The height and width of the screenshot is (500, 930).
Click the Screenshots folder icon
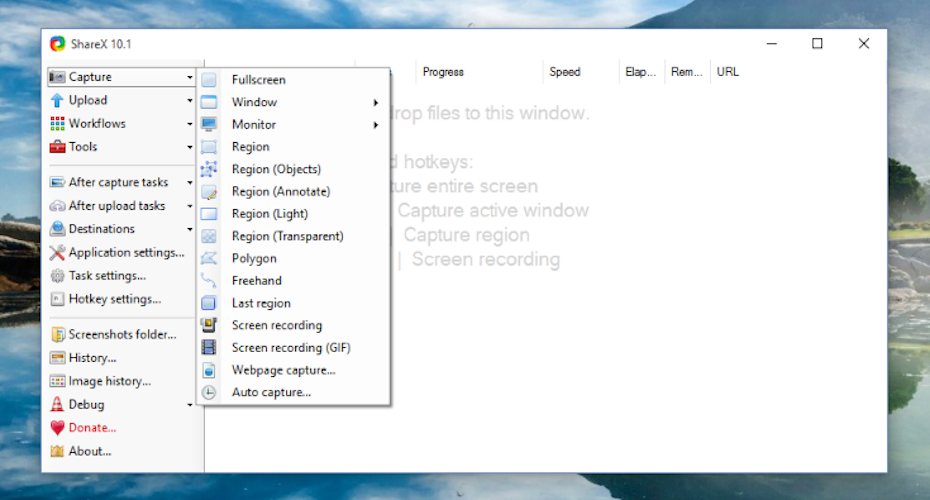(x=58, y=335)
